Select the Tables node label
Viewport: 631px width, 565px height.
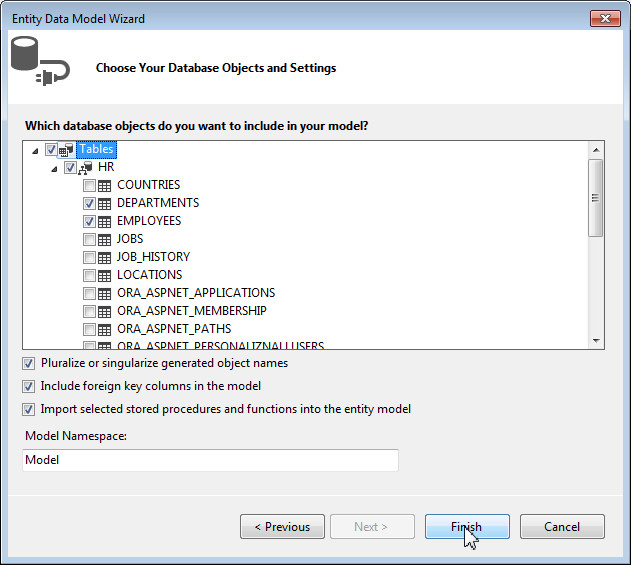96,149
